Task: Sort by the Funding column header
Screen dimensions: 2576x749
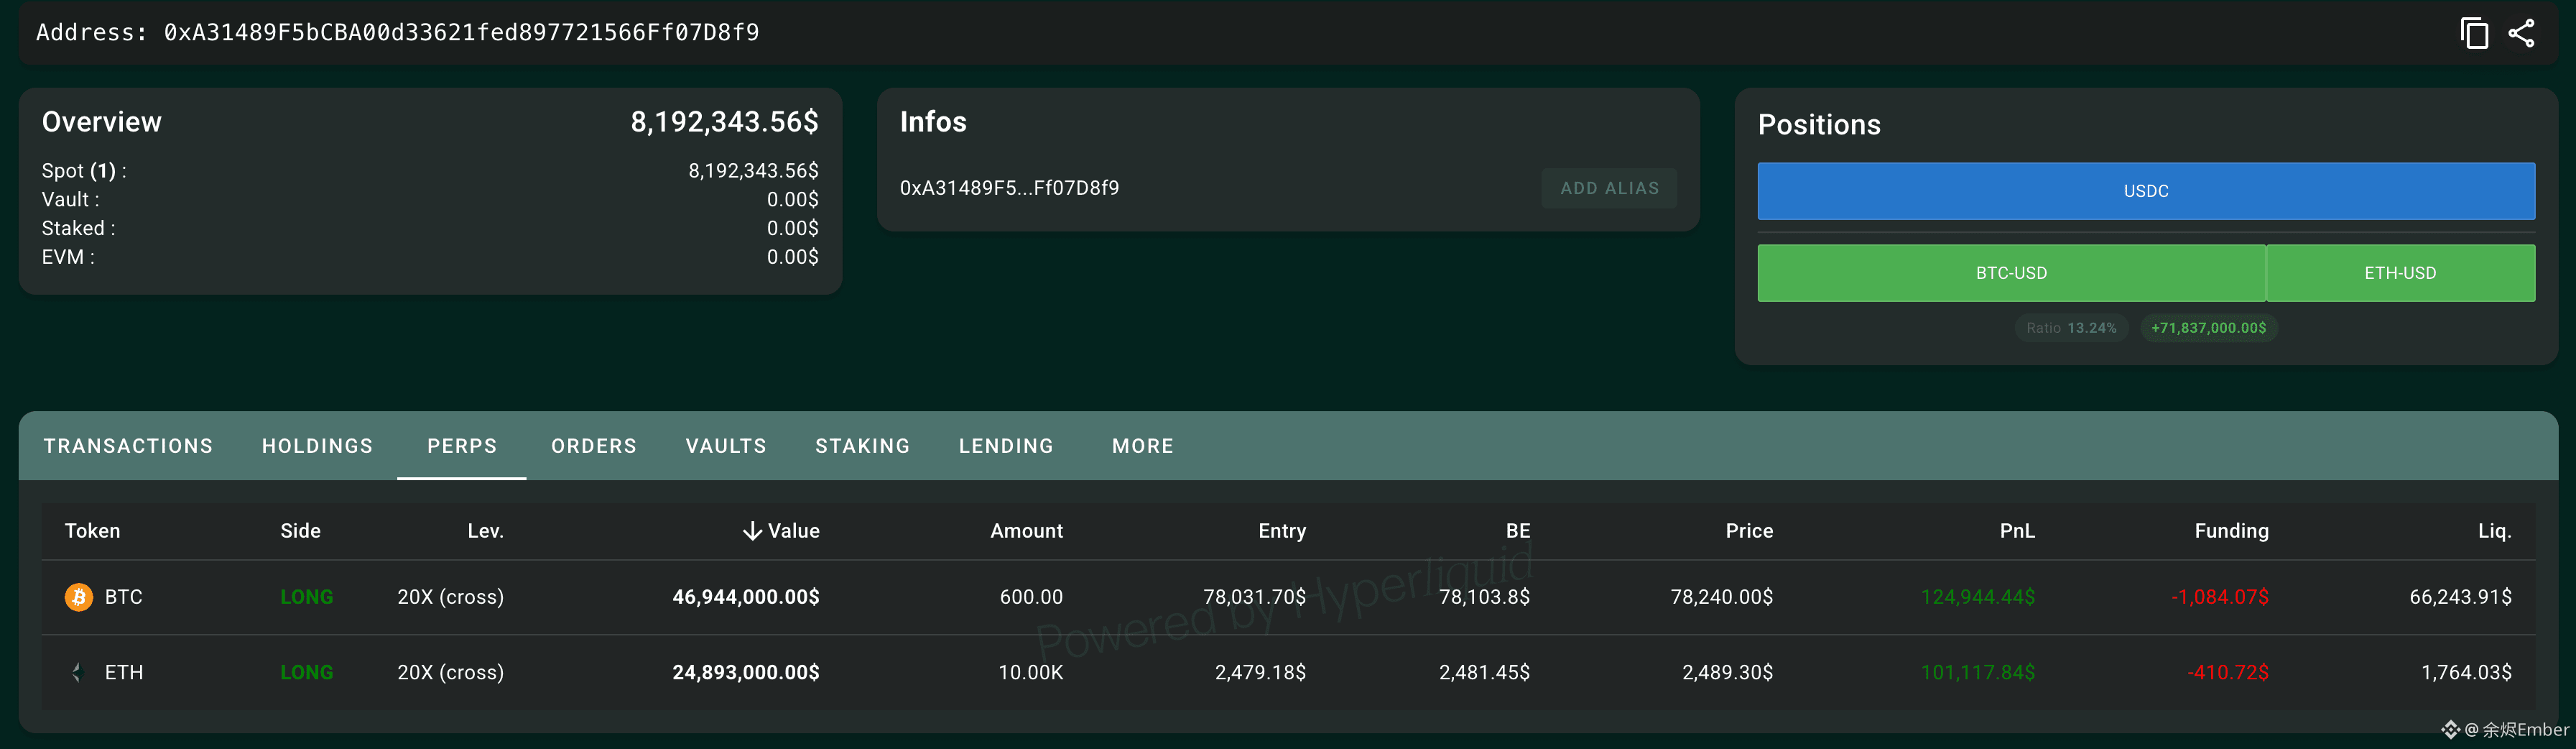Action: 2231,531
